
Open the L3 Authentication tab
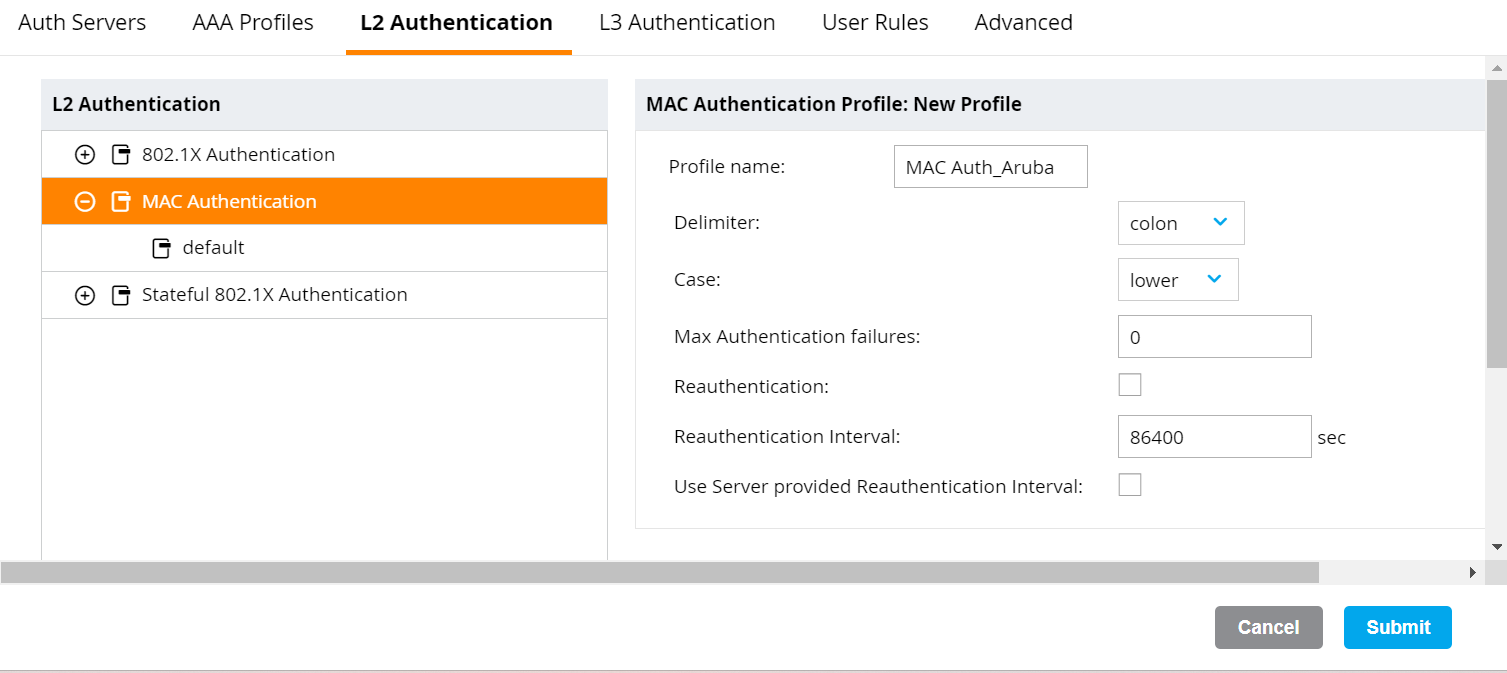[x=687, y=22]
